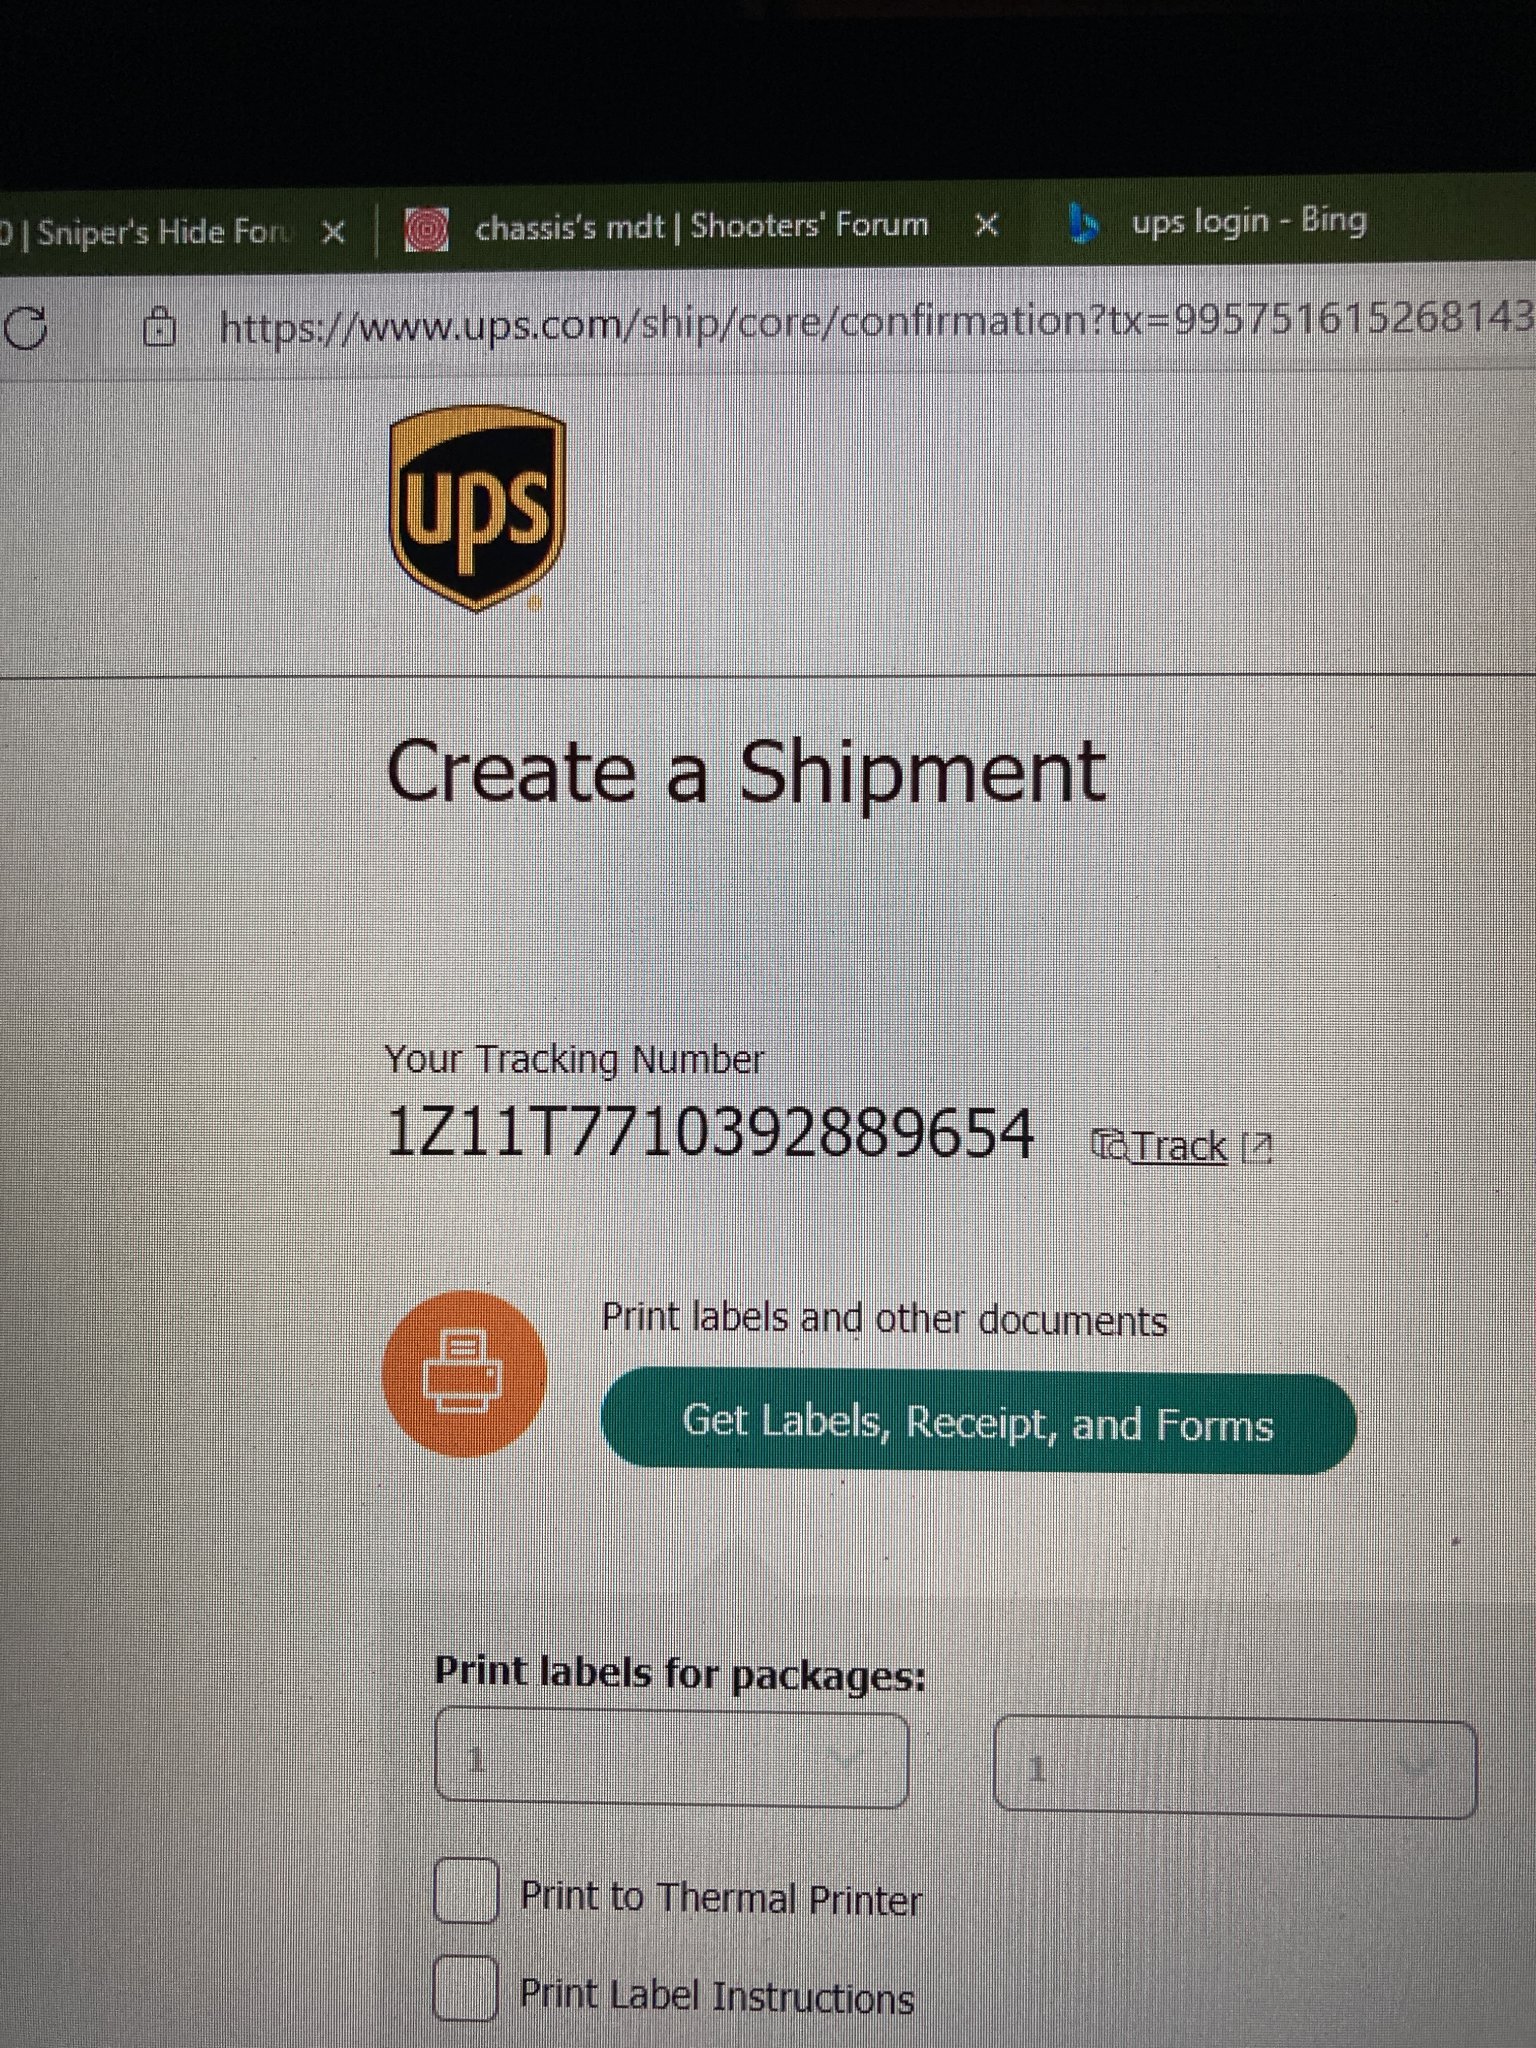This screenshot has height=2048, width=1536.
Task: Close the Sniper's Hide Forum tab
Action: (334, 233)
